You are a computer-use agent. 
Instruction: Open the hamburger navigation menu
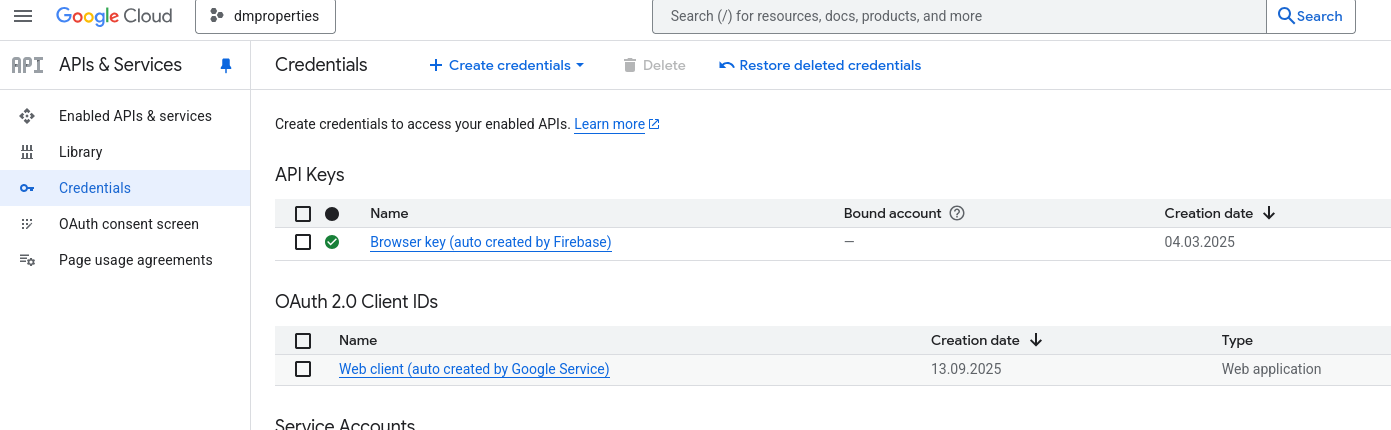(23, 16)
